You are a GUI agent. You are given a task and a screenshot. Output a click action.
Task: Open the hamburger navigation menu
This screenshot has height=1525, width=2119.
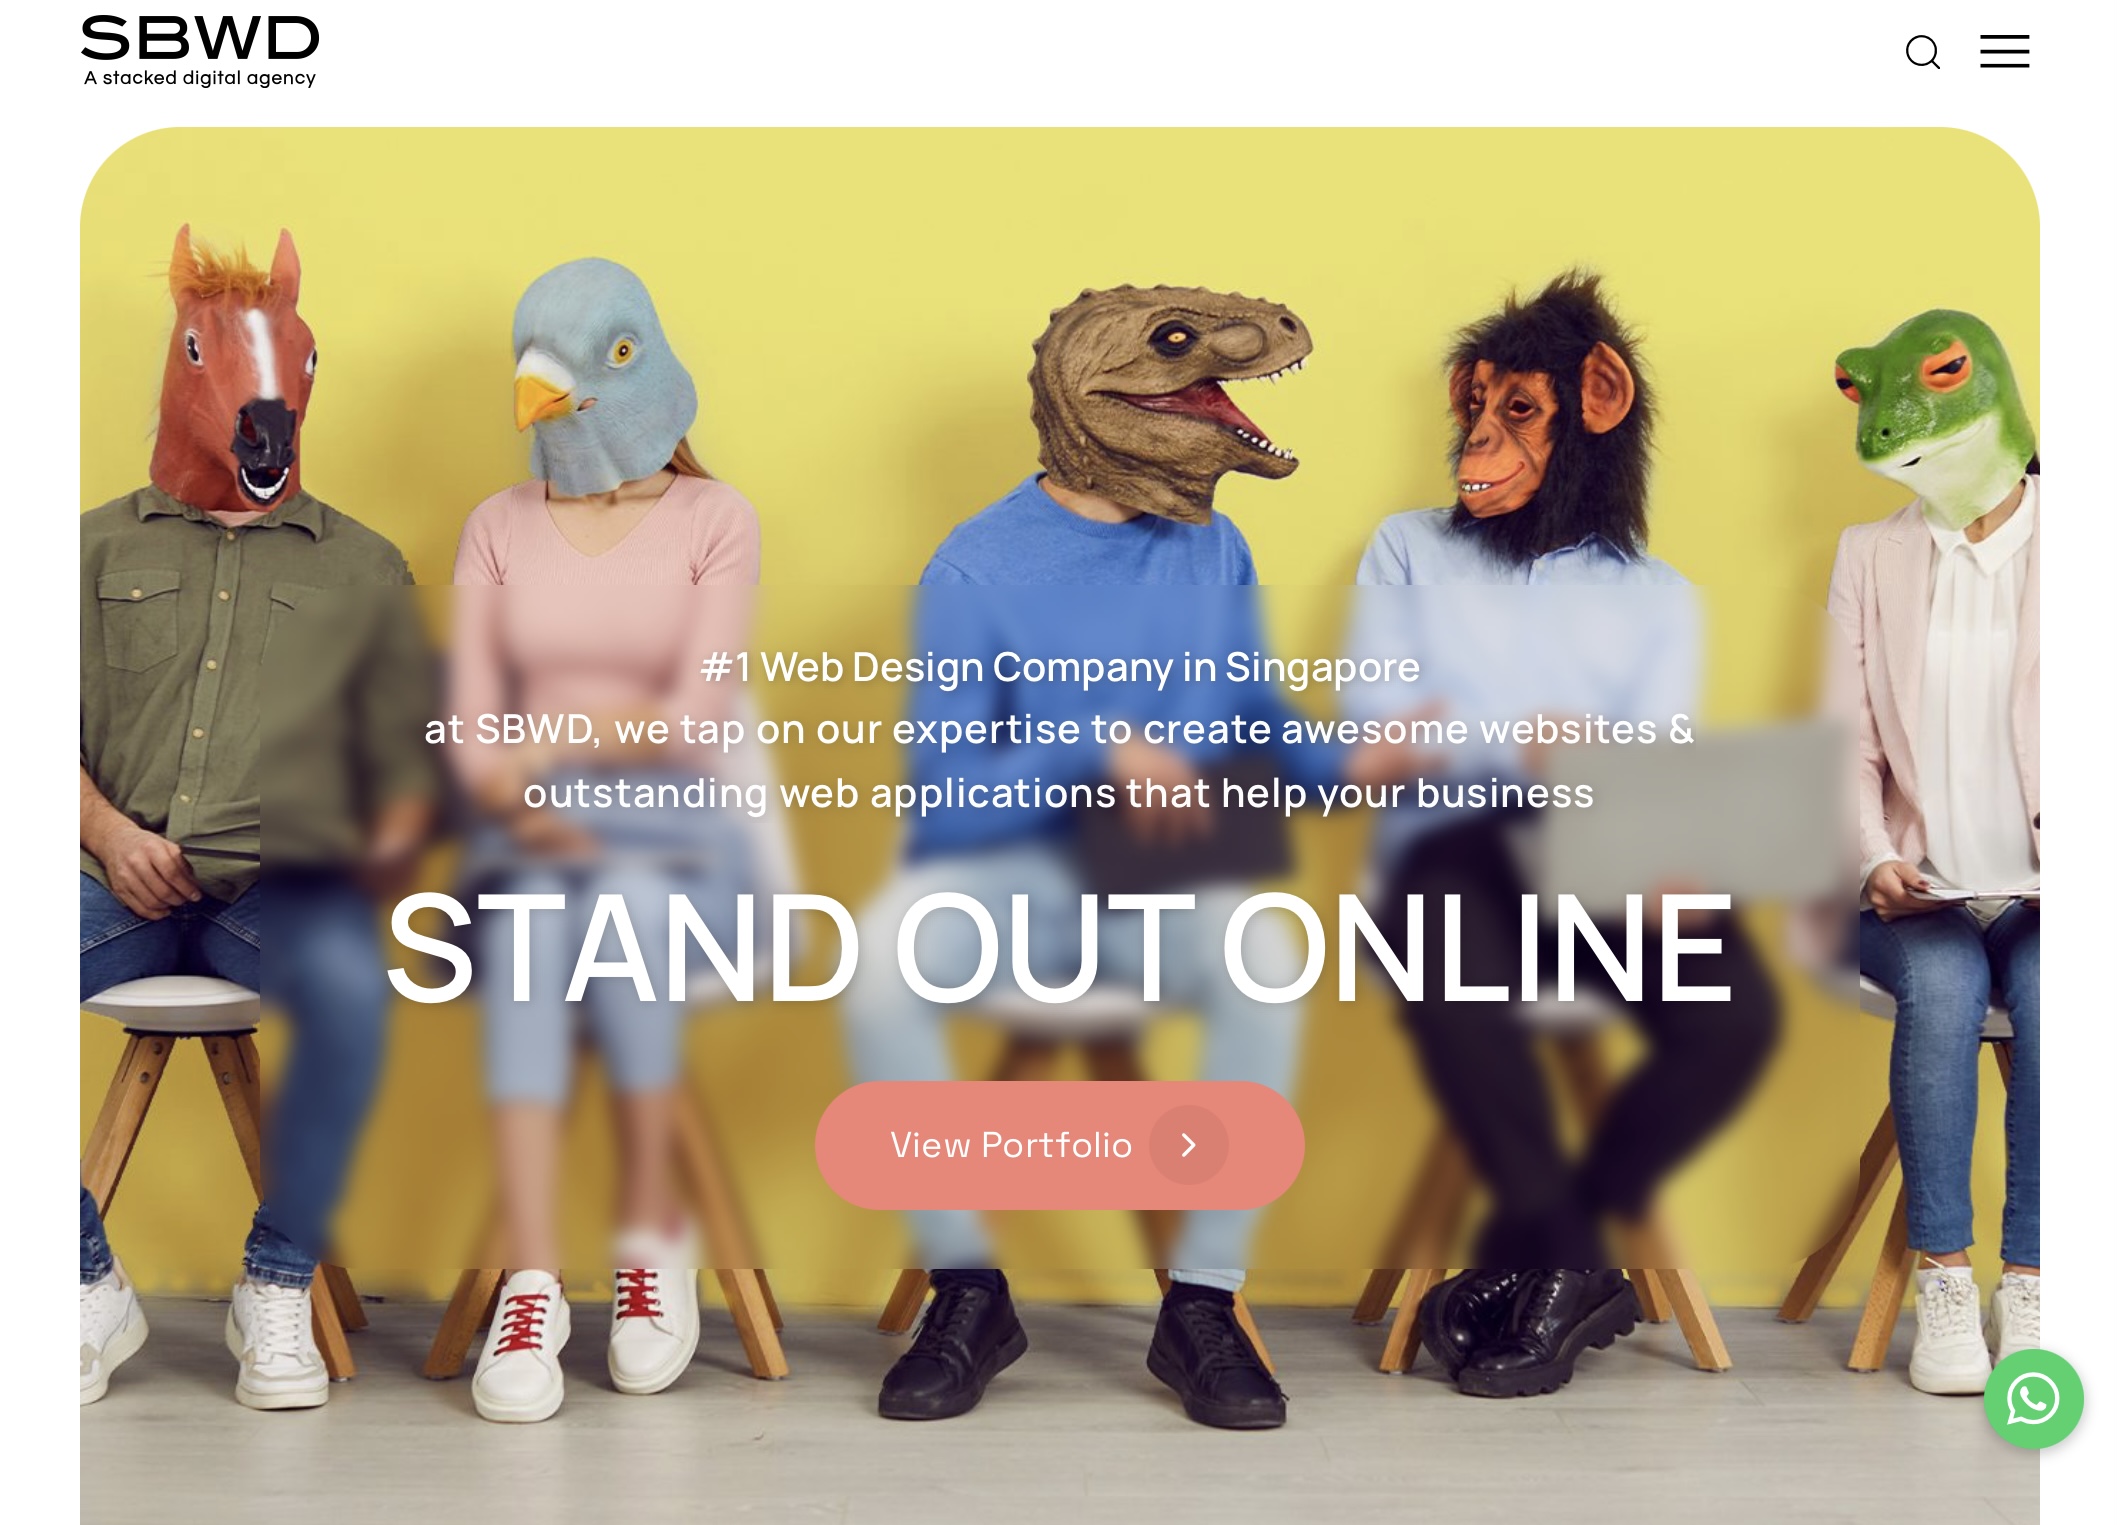click(2004, 51)
